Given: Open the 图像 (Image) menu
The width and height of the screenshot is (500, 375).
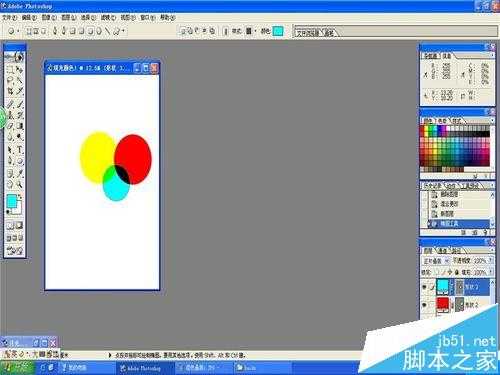Looking at the screenshot, I should pos(49,17).
